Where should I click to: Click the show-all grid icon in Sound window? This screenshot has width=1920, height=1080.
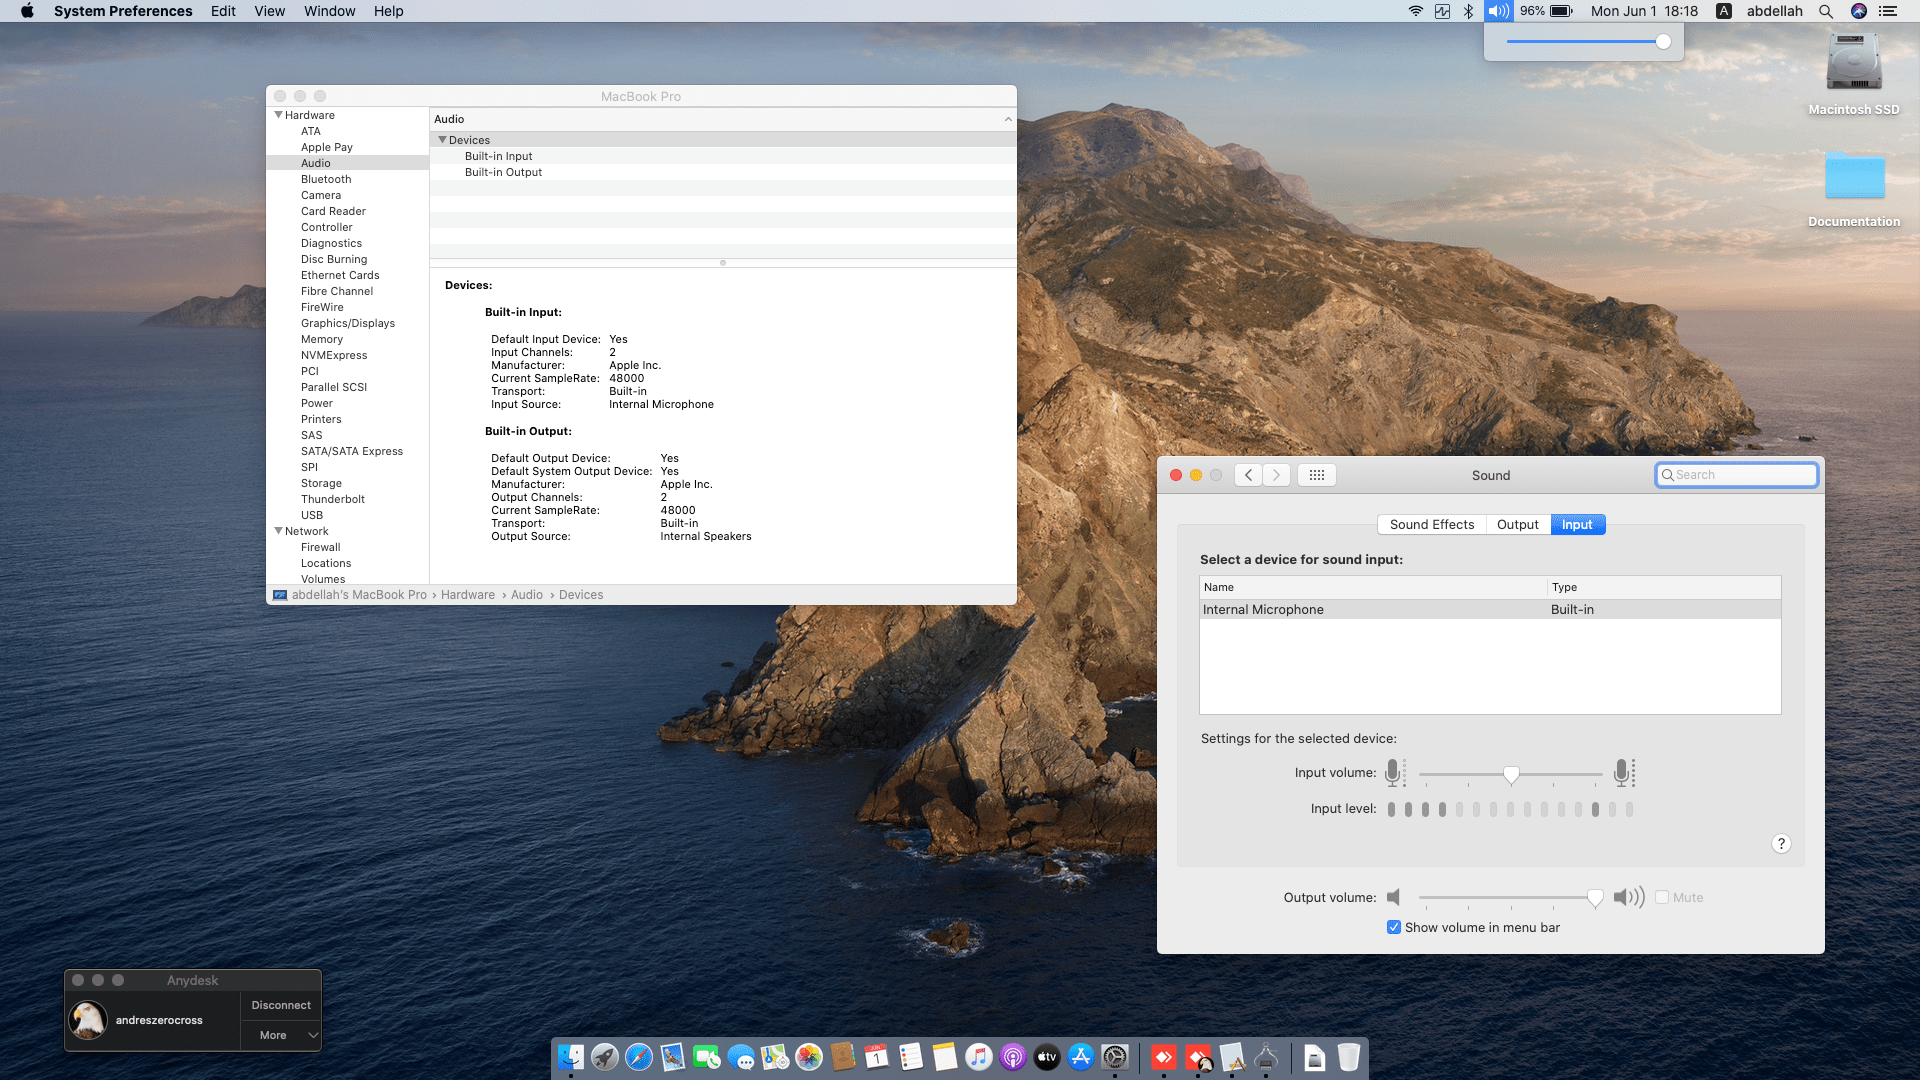[1316, 475]
